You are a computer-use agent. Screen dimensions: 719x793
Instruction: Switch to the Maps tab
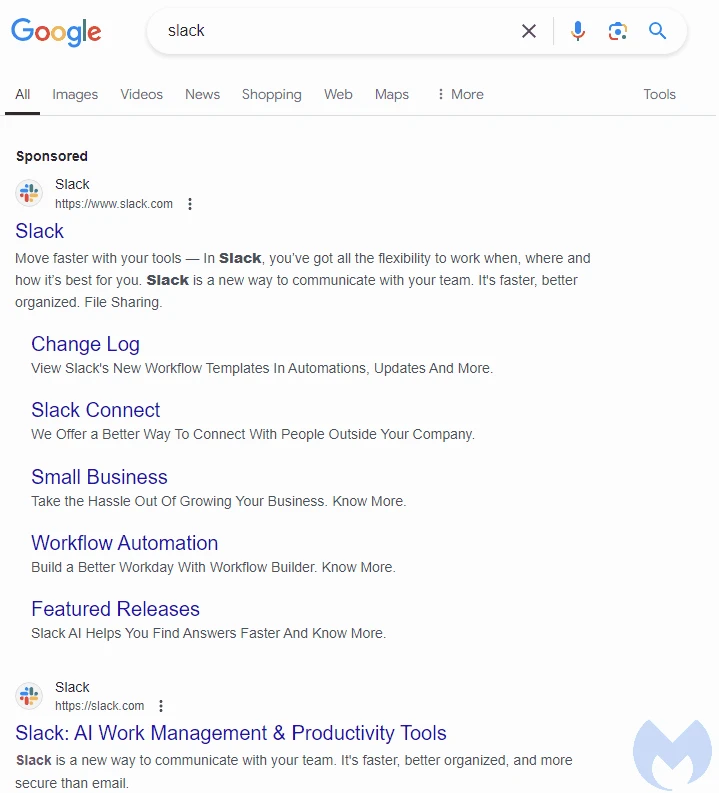[x=392, y=95]
